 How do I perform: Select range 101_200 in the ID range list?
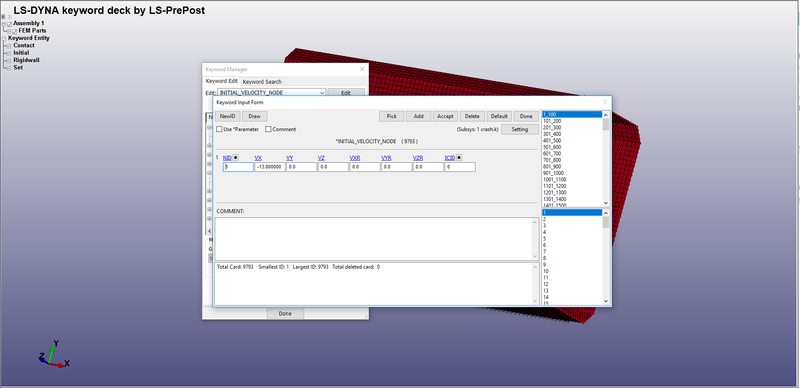pyautogui.click(x=572, y=121)
